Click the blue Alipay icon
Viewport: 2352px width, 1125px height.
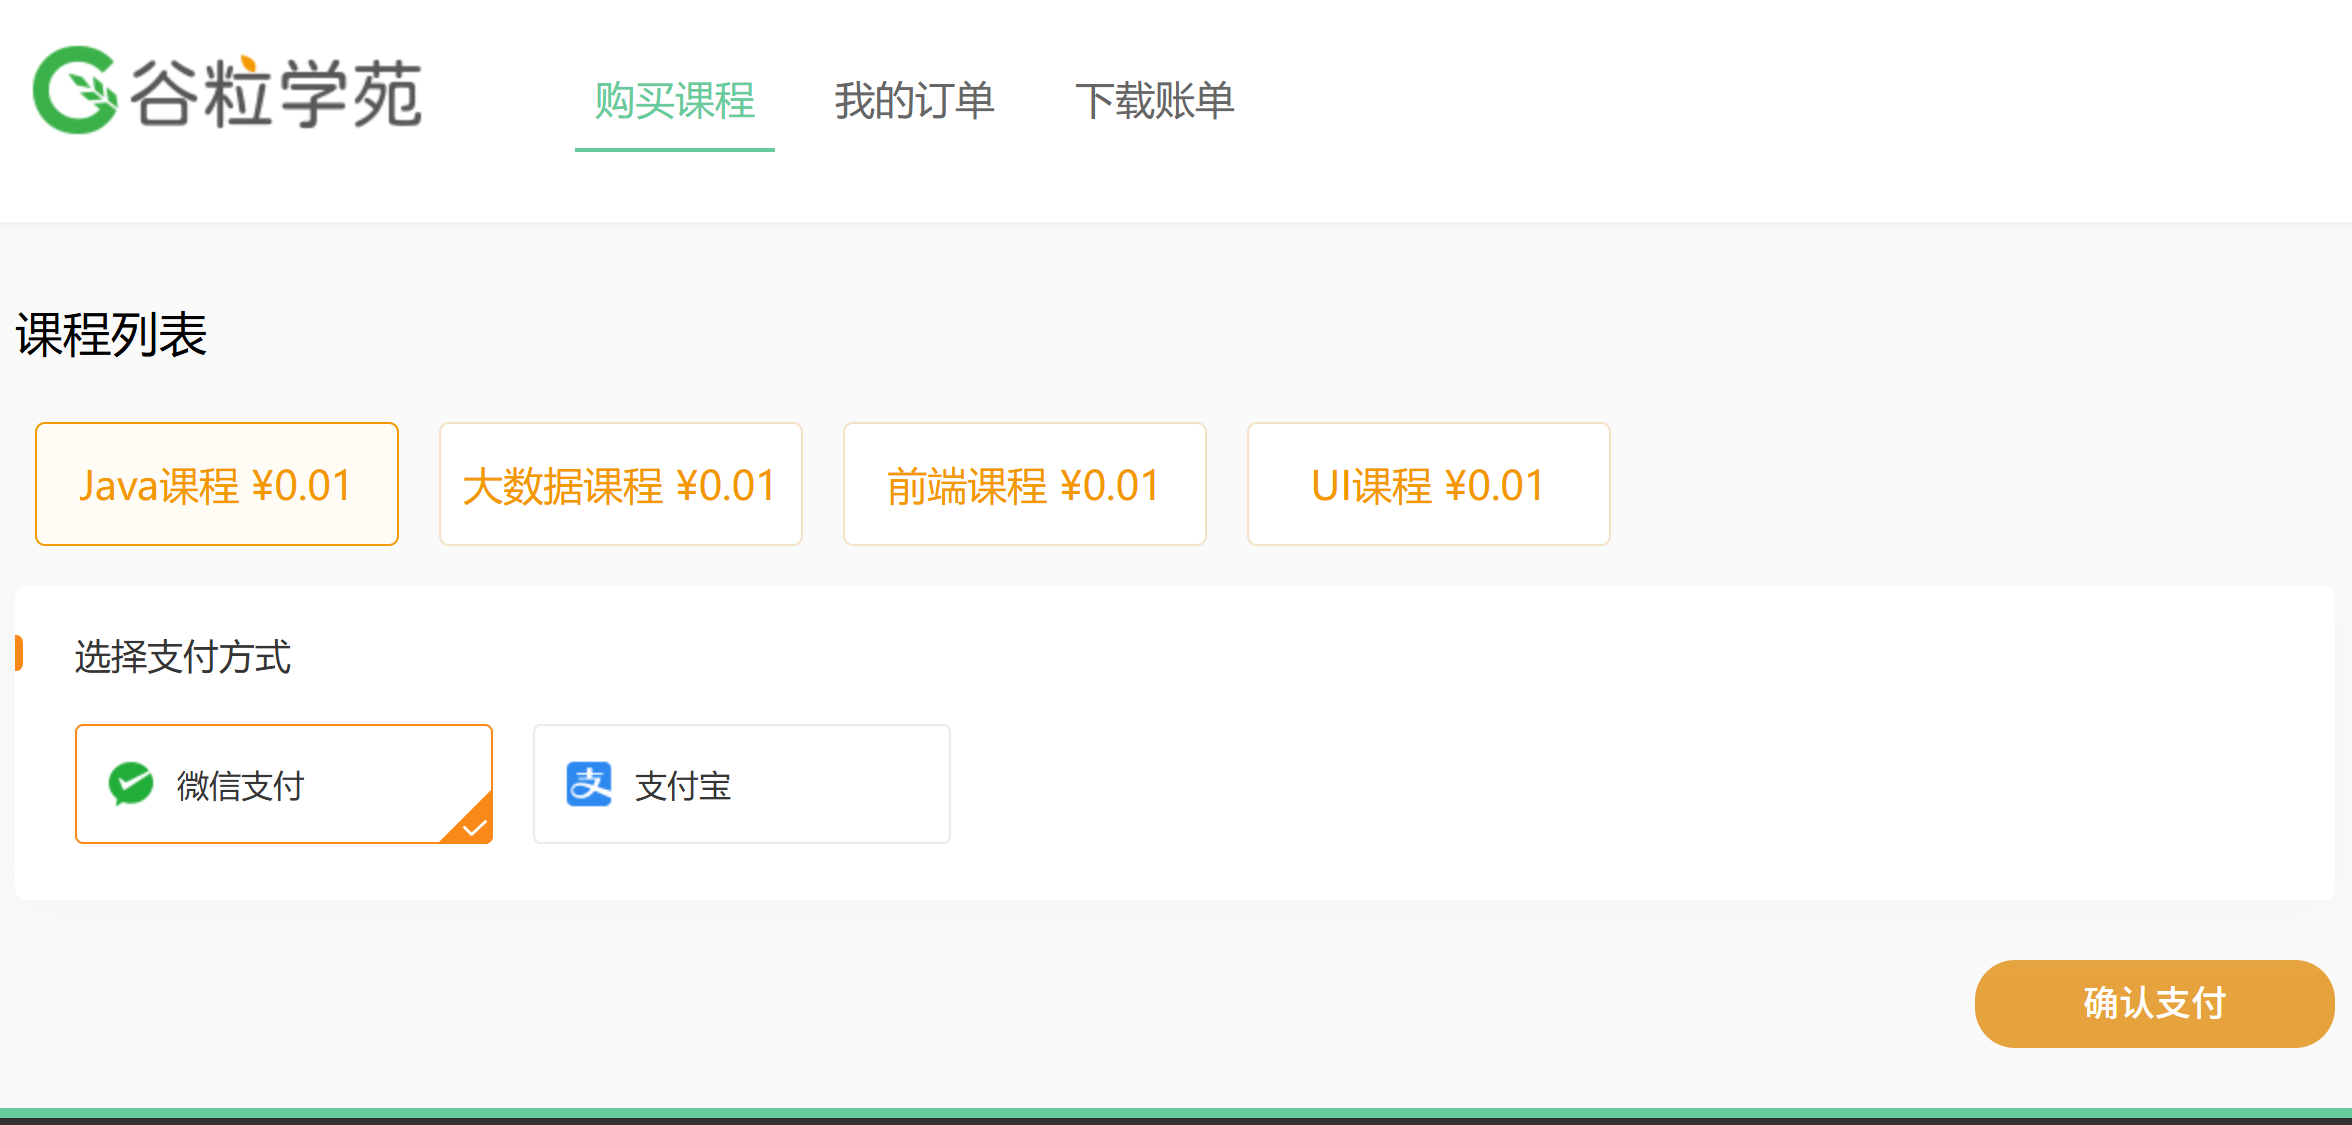[x=589, y=784]
